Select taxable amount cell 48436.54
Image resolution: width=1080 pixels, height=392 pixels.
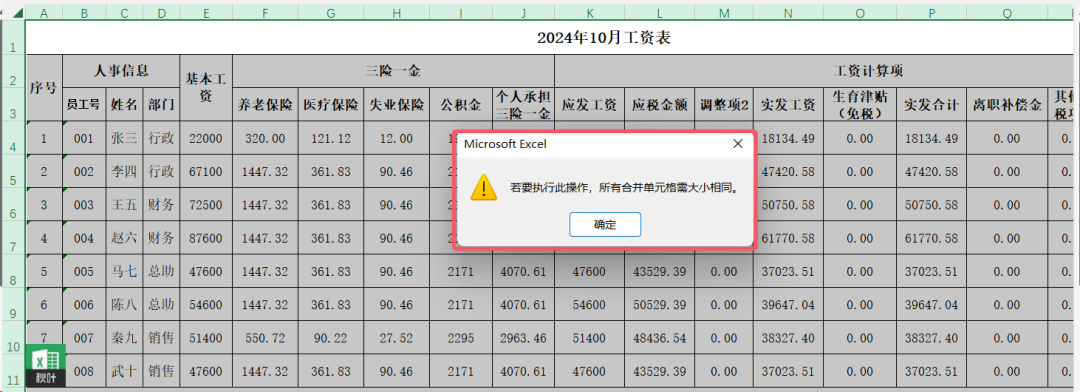click(x=660, y=338)
